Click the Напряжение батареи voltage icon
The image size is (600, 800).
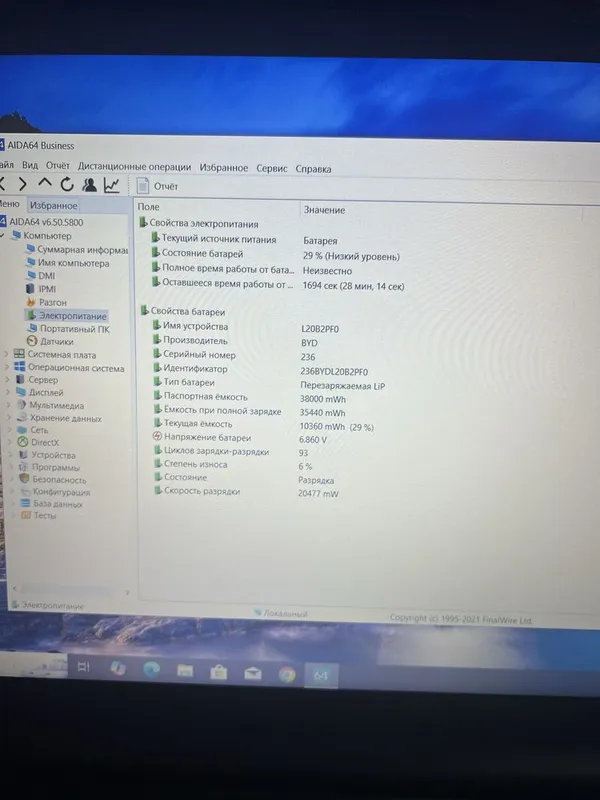[157, 437]
